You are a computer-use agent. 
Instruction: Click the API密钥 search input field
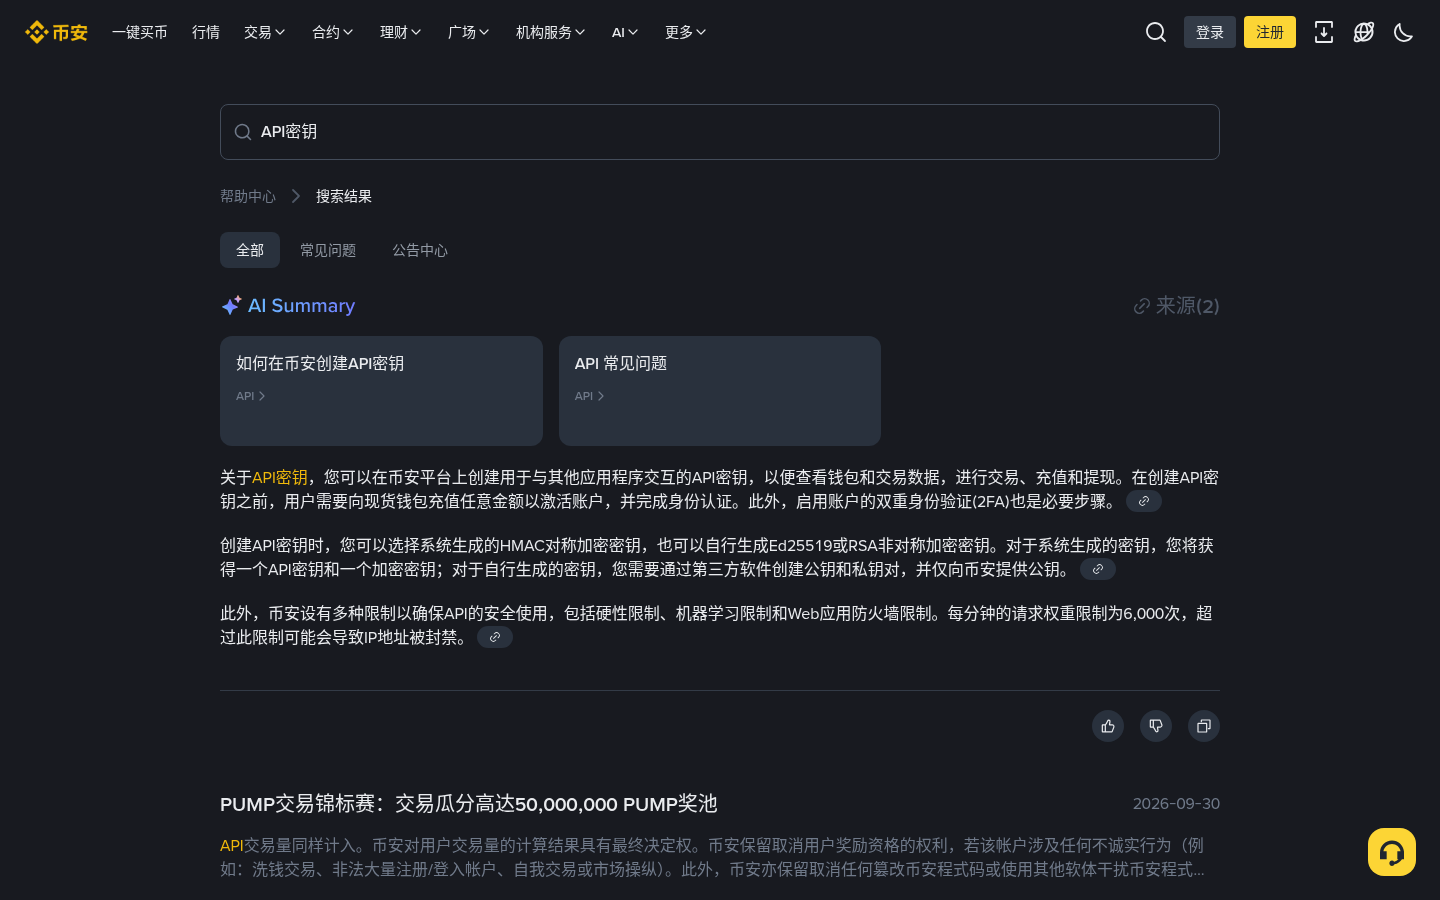pyautogui.click(x=720, y=132)
